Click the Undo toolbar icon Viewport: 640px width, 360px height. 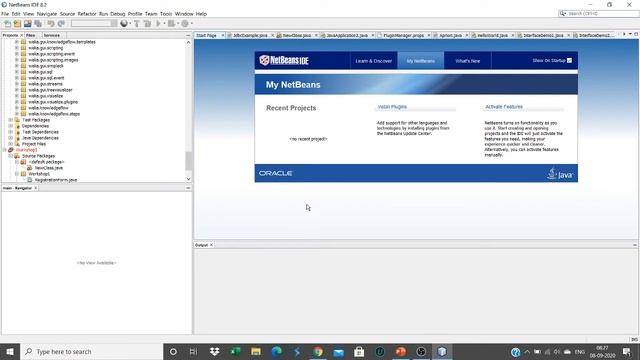51,24
